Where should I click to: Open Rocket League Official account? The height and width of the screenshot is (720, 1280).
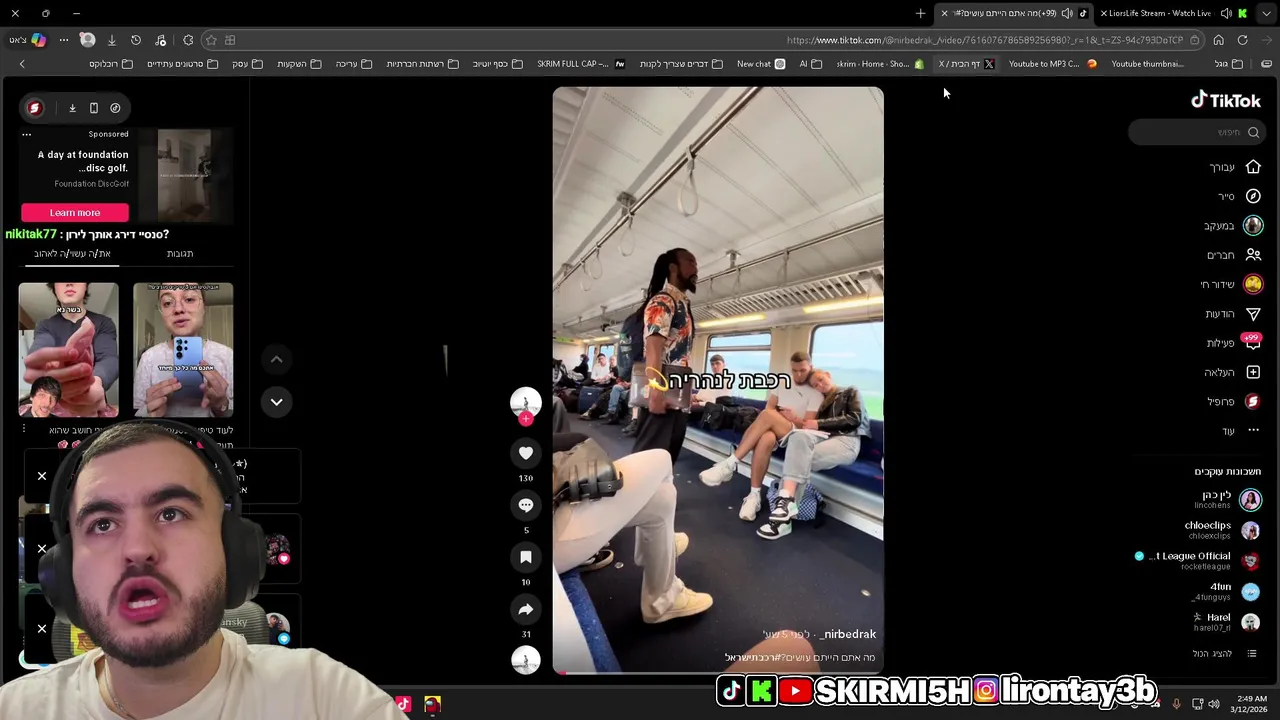click(1198, 561)
